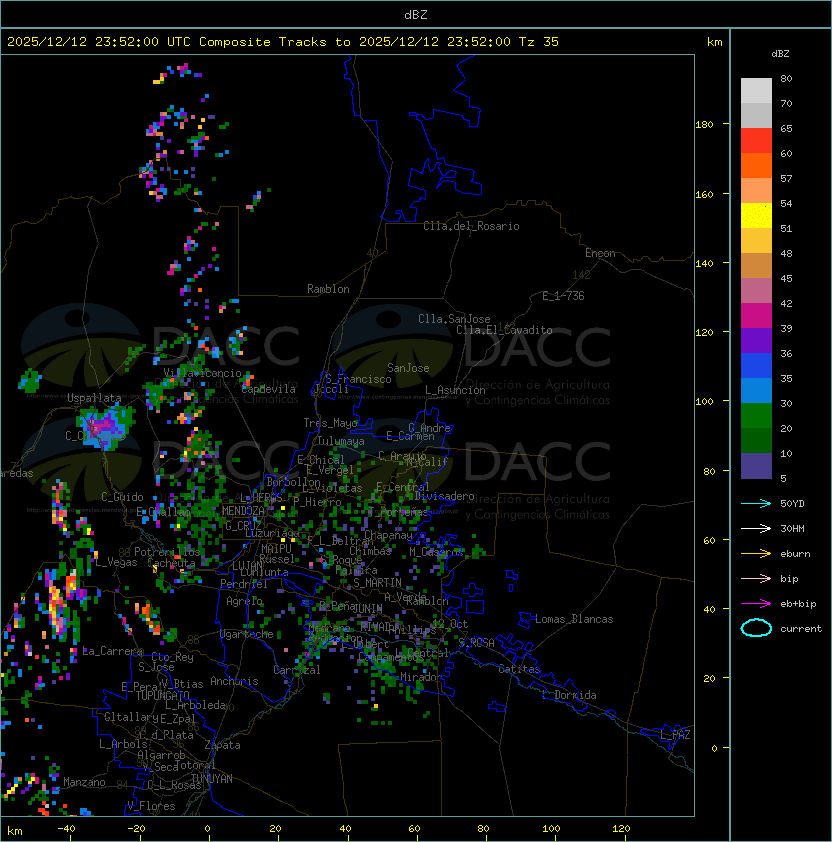Click the 'Catitas' label on map
The height and width of the screenshot is (842, 832).
point(519,669)
